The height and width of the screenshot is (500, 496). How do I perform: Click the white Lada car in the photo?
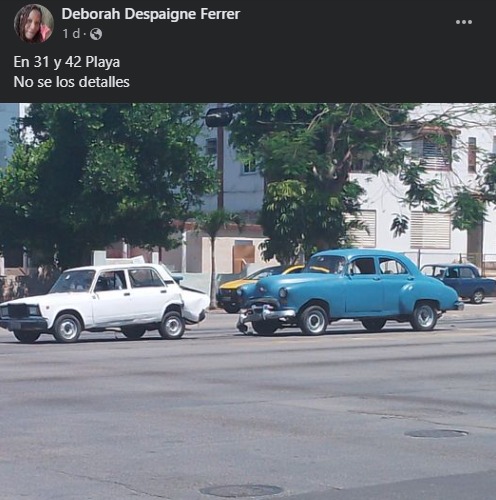click(104, 302)
